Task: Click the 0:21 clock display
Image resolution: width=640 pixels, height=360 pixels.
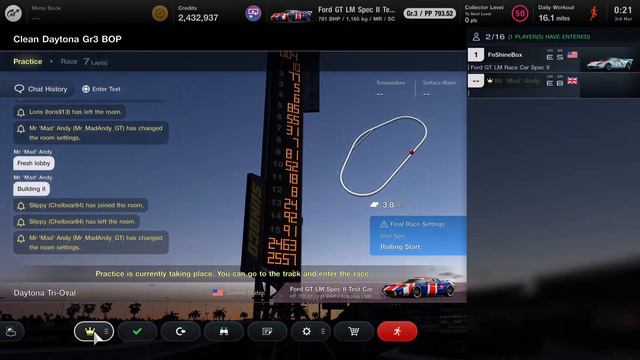Action: [623, 10]
